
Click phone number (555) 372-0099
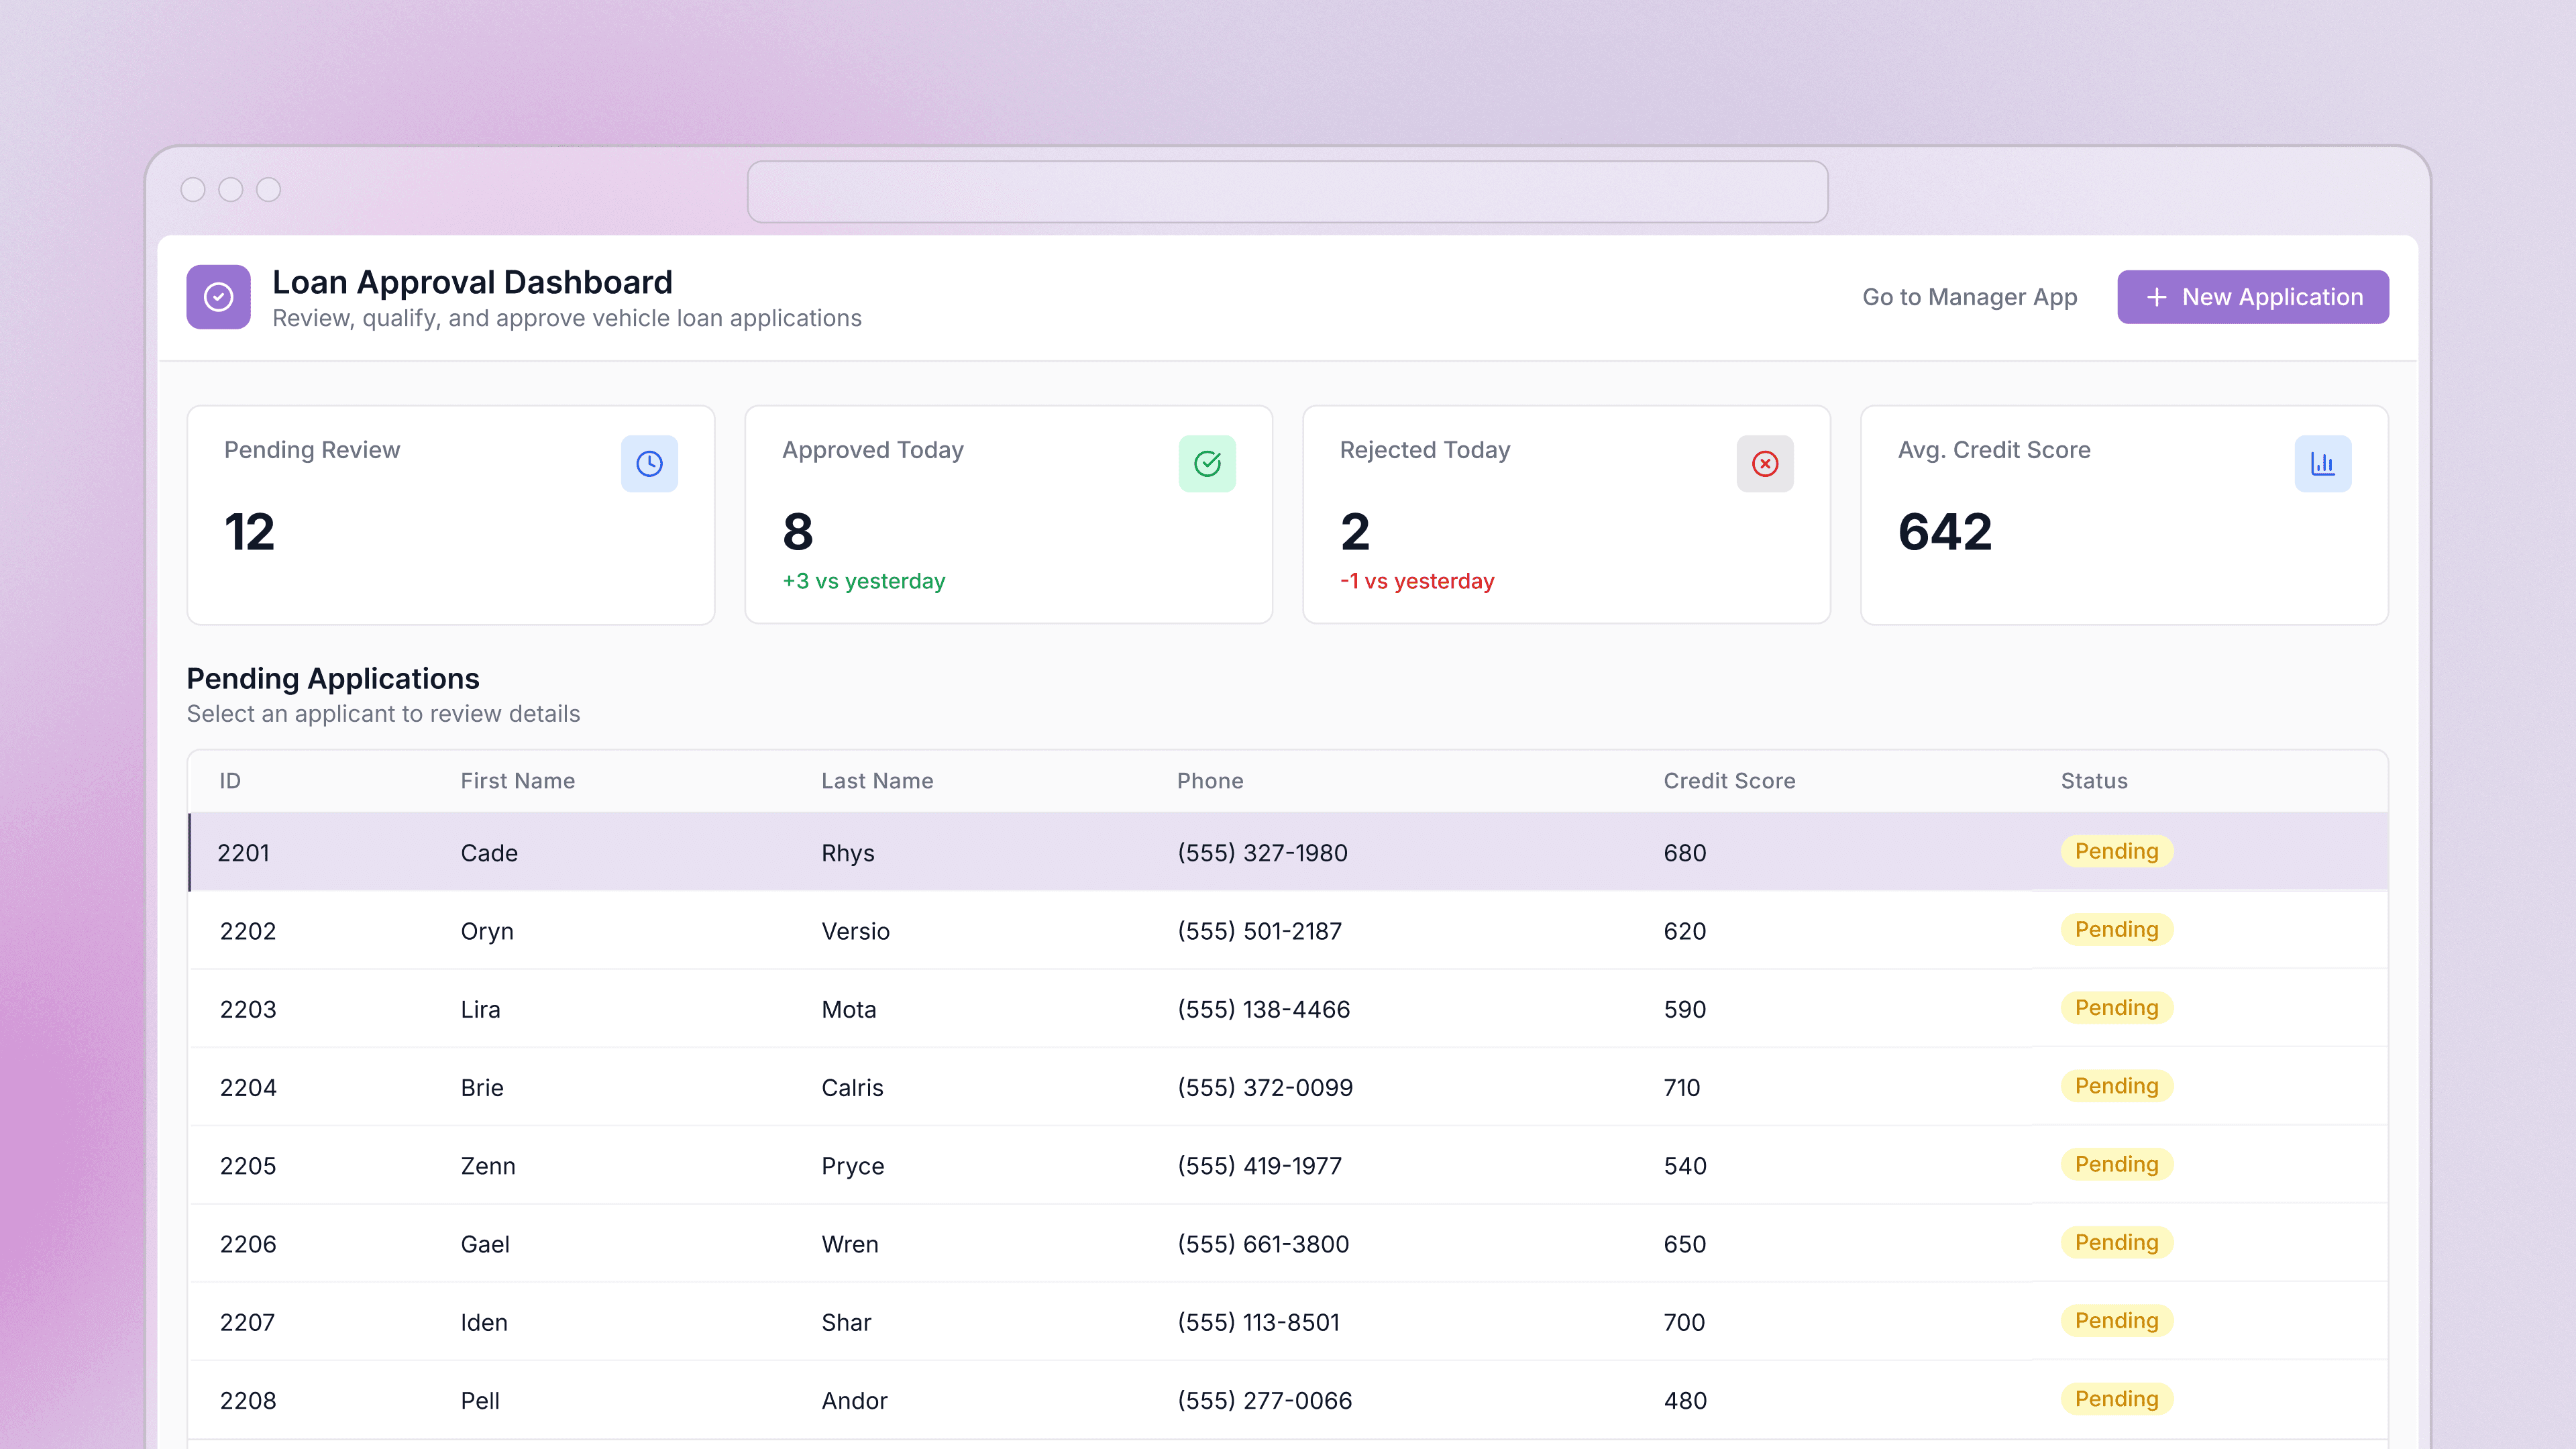point(1264,1087)
